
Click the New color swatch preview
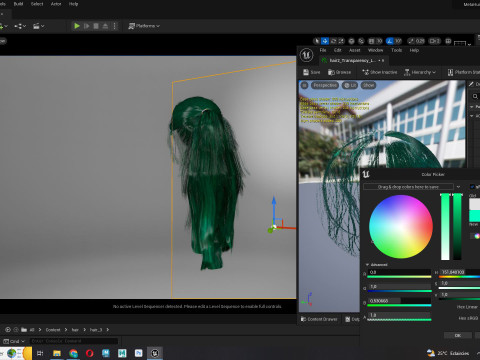[x=475, y=216]
